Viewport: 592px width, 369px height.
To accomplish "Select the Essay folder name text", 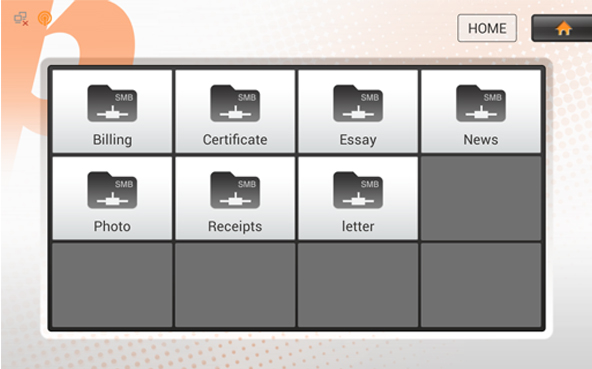I will [358, 140].
